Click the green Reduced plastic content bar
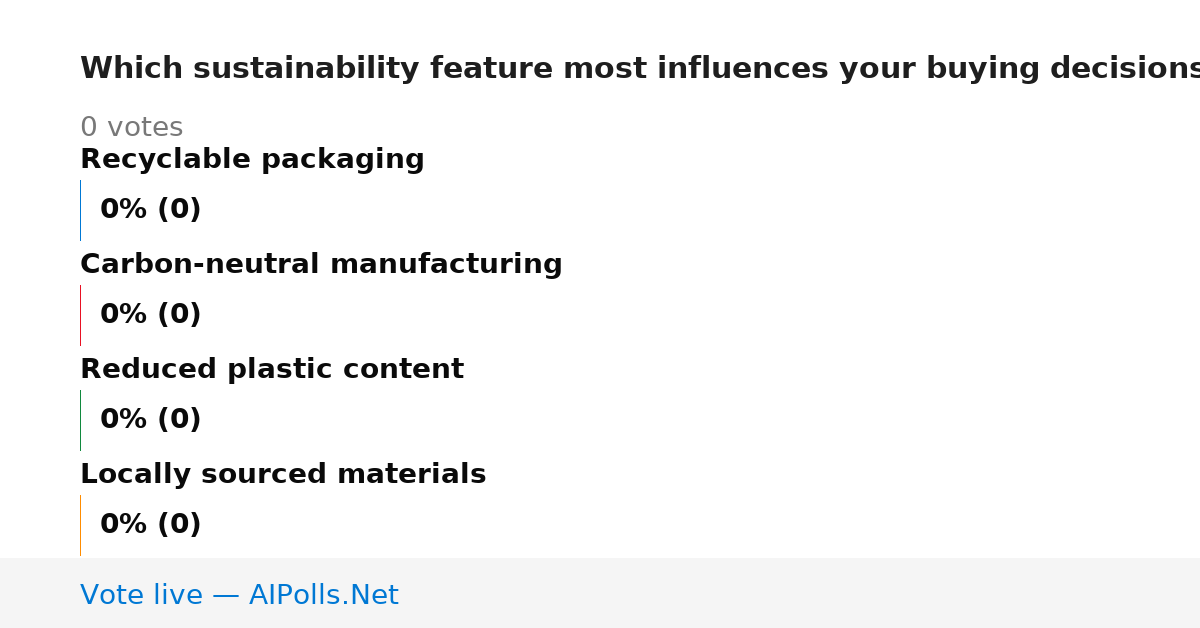The image size is (1200, 628). coord(80,420)
